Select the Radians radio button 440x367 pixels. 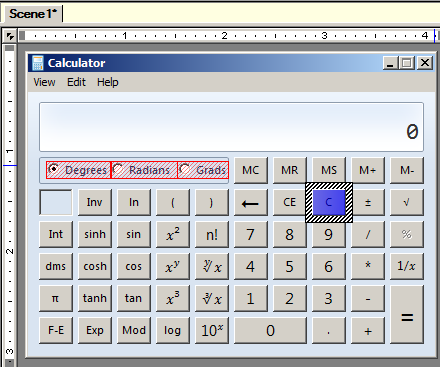(144, 170)
